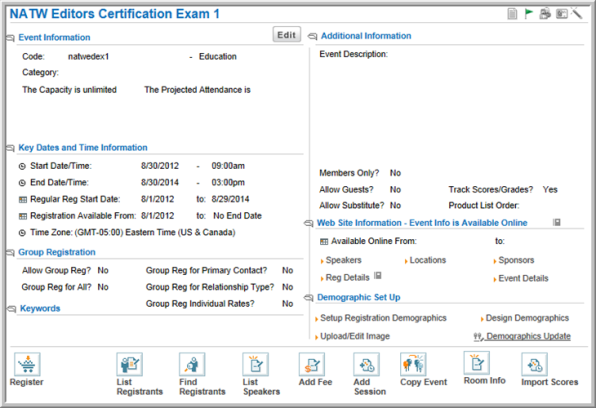This screenshot has height=408, width=596.
Task: Click the event title NATW Editors Certification Exam 1
Action: pyautogui.click(x=115, y=14)
